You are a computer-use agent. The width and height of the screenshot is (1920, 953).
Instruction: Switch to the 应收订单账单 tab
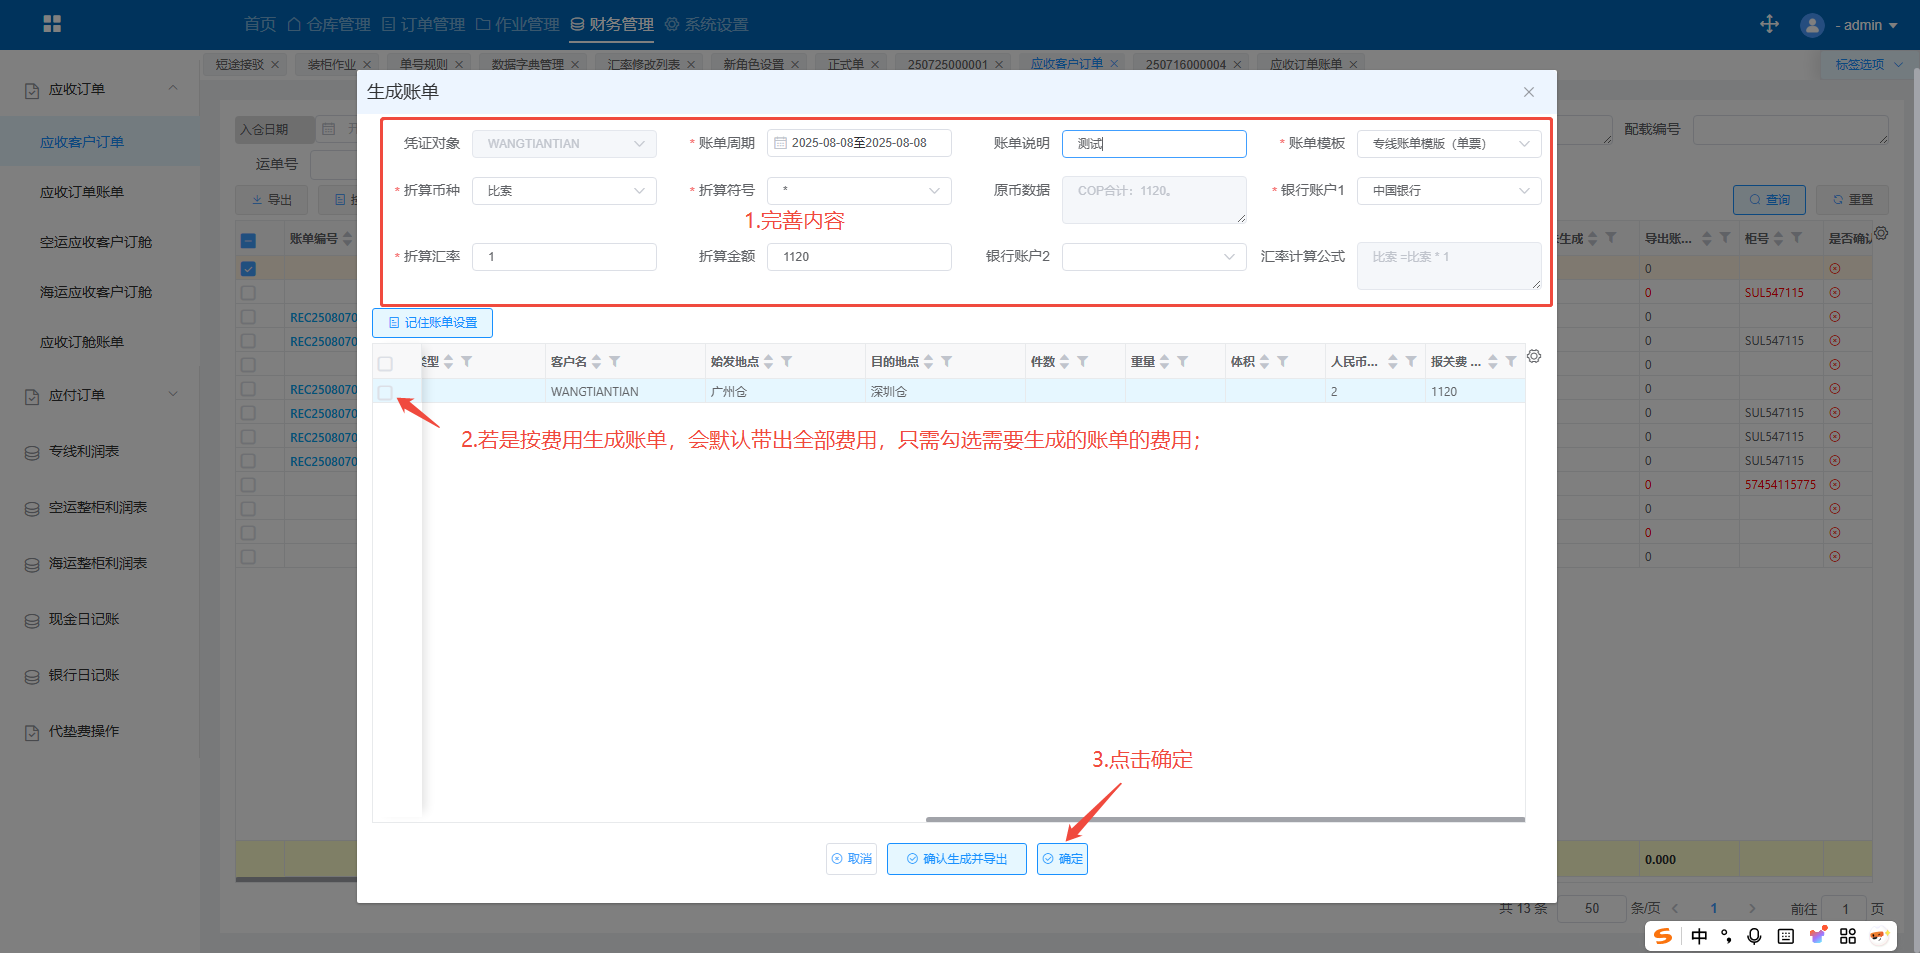[1305, 64]
